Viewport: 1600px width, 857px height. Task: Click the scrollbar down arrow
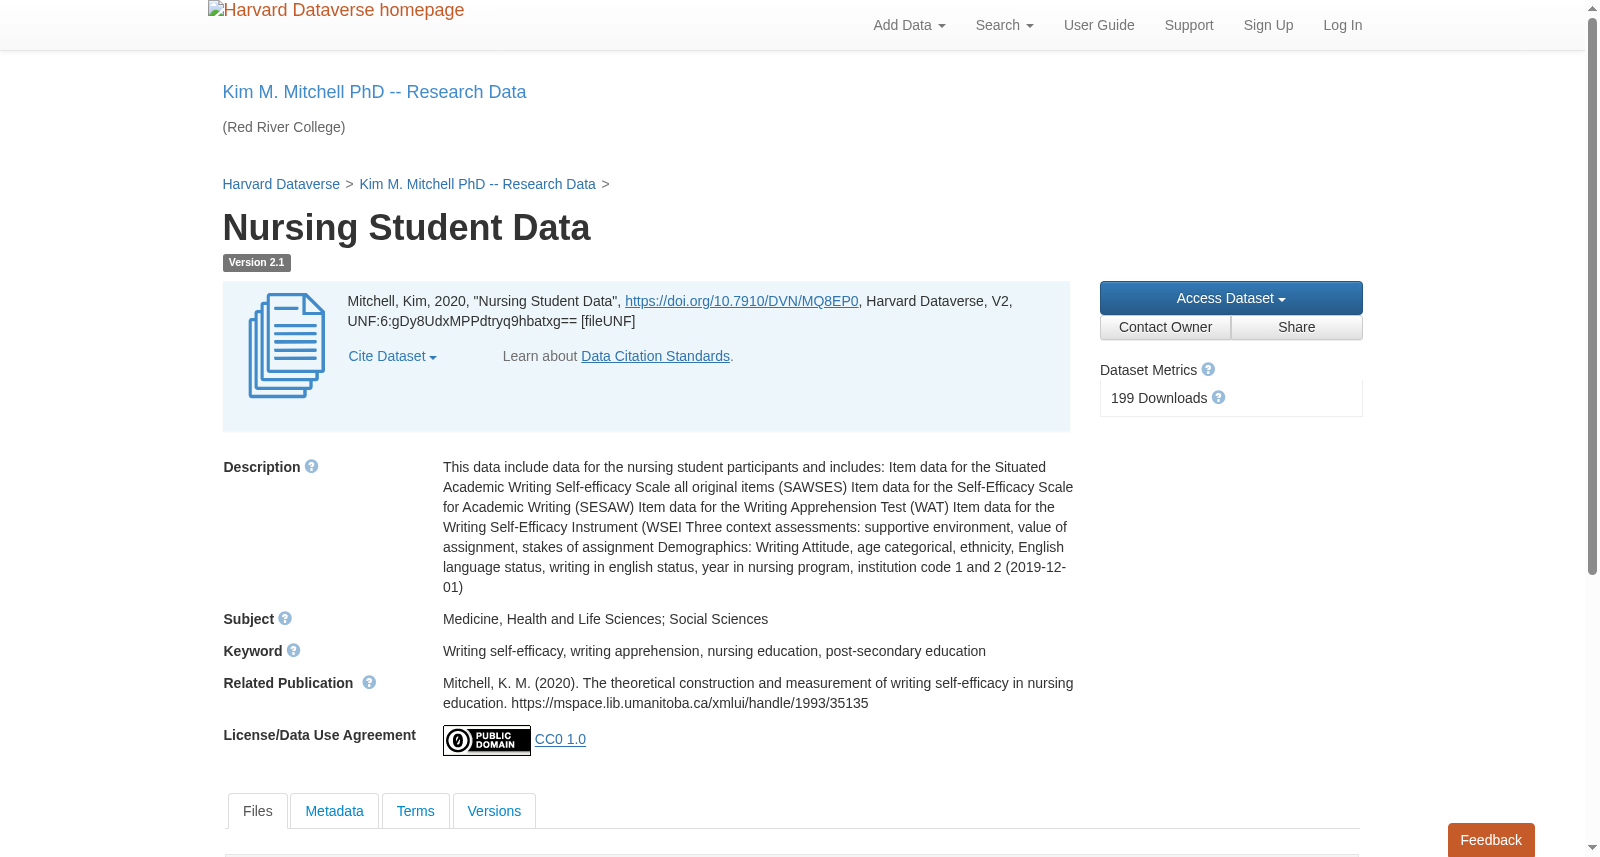tap(1592, 848)
